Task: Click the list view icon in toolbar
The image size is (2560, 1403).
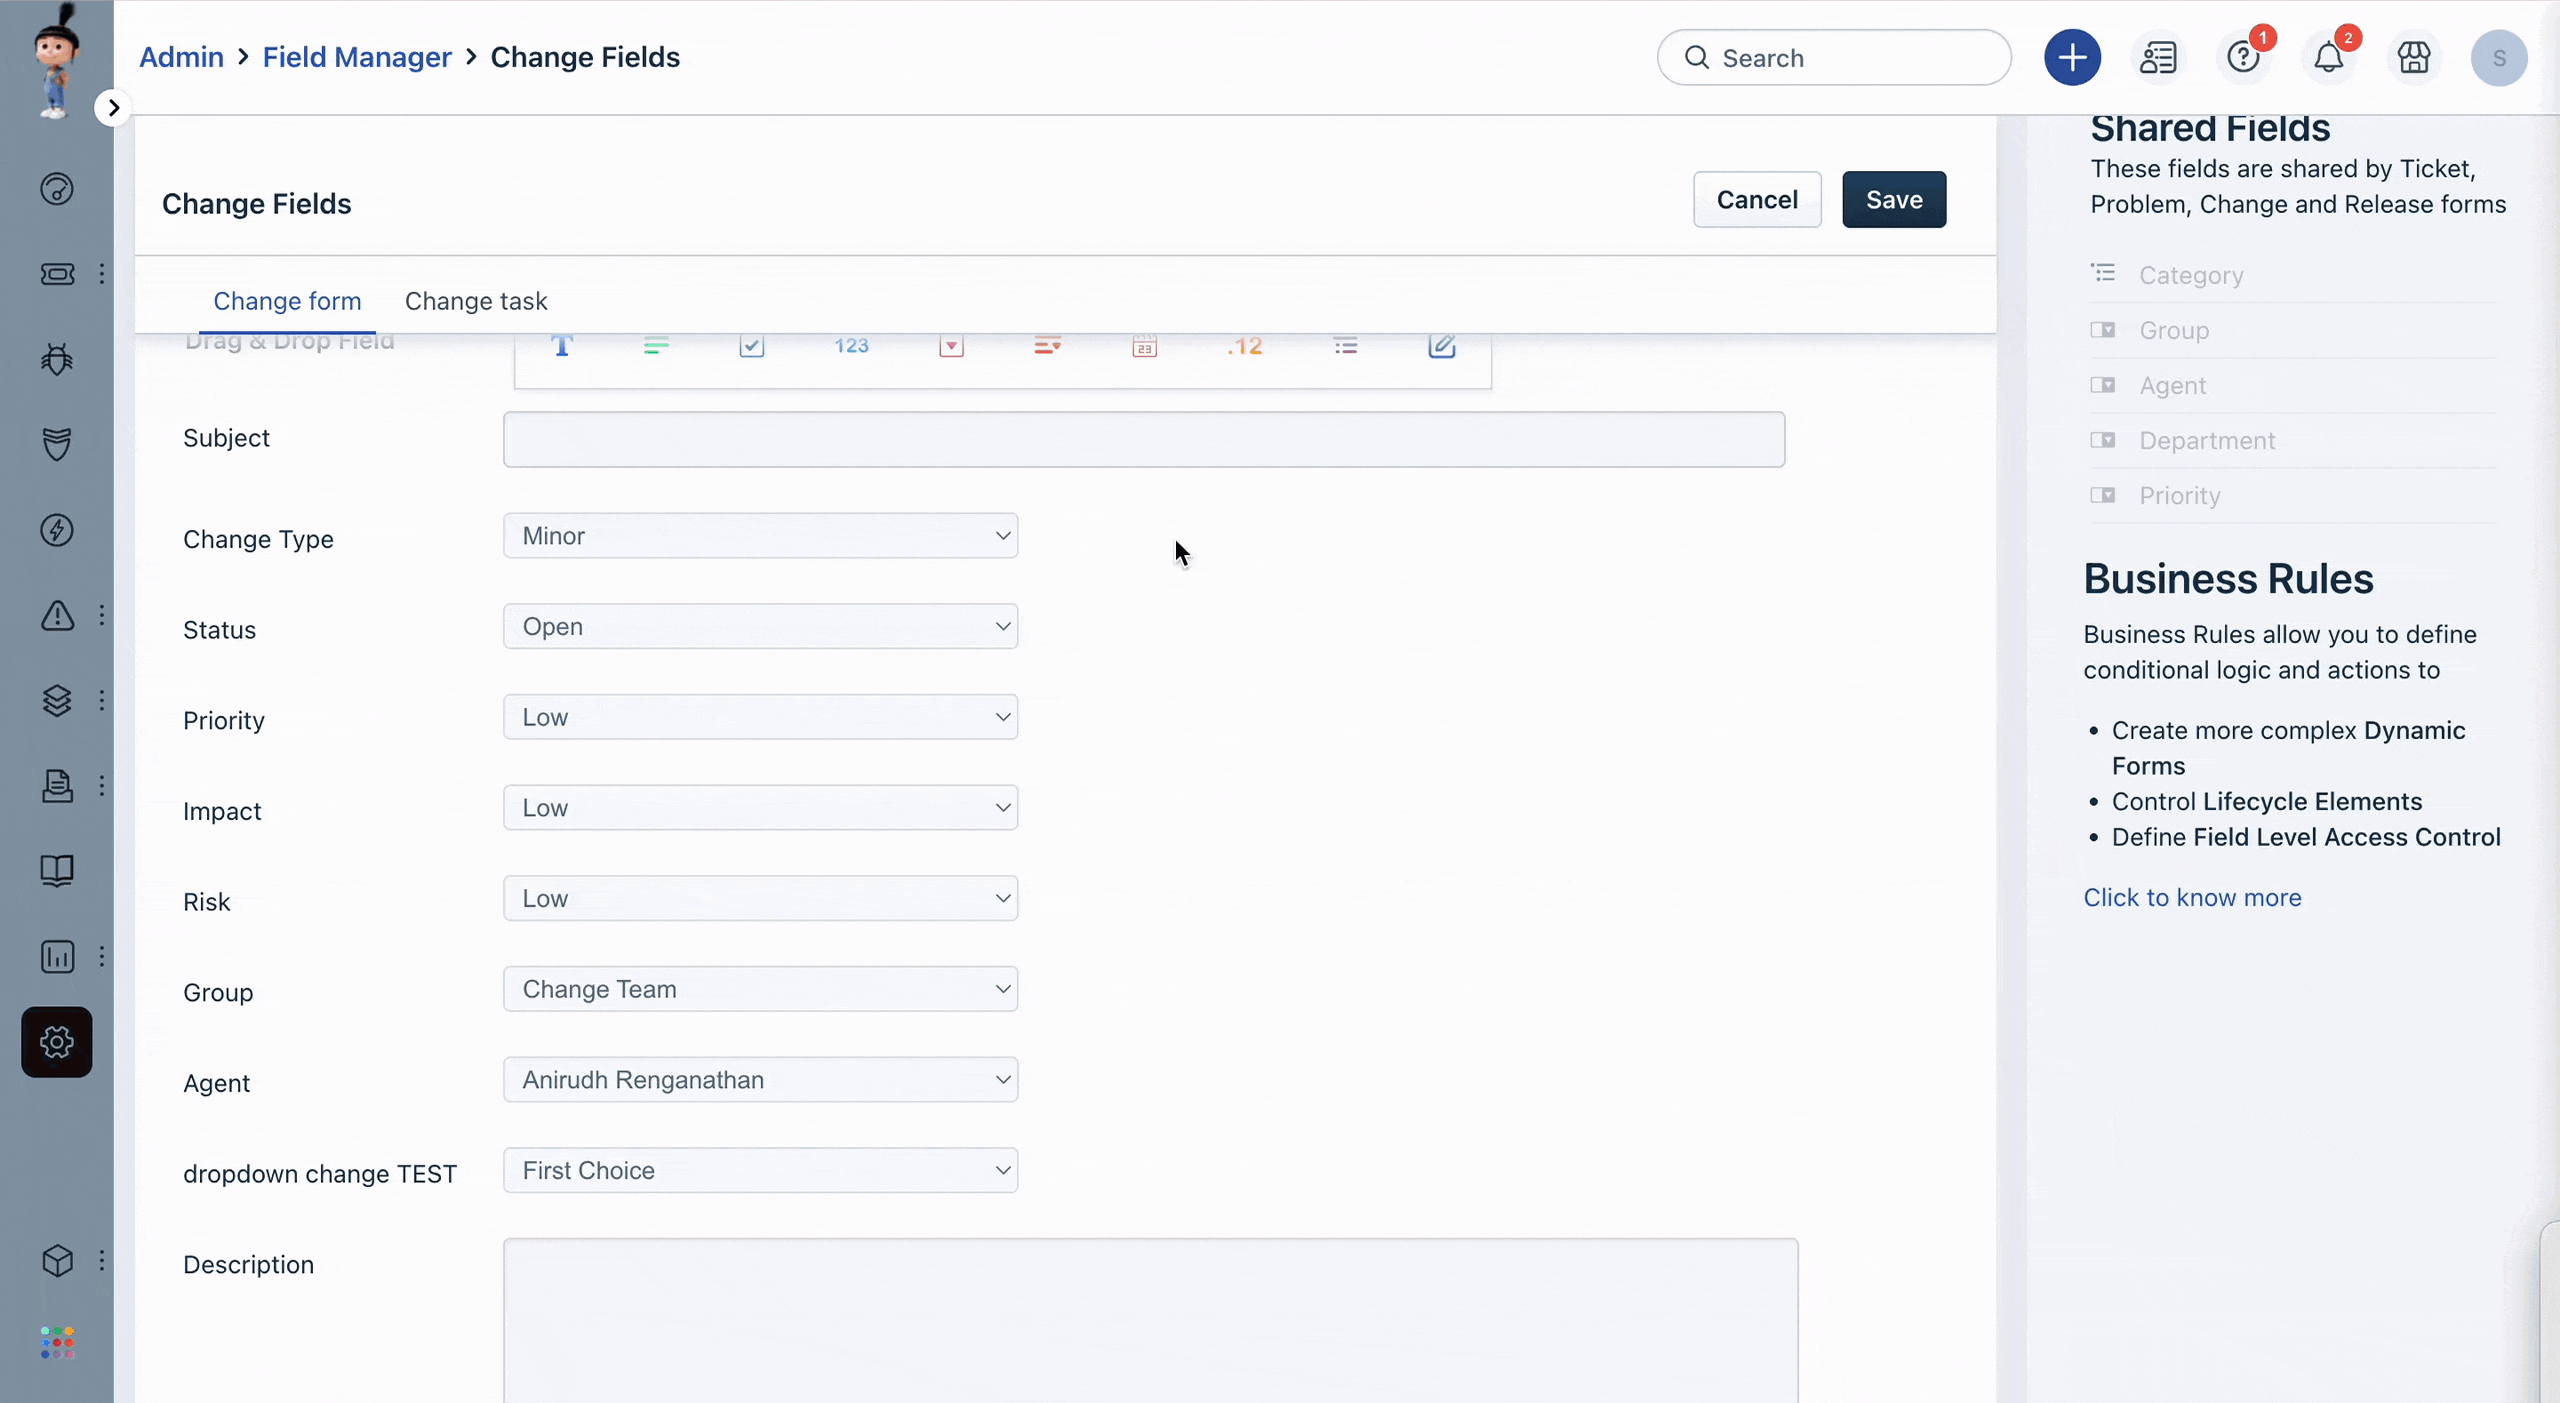Action: tap(1346, 346)
